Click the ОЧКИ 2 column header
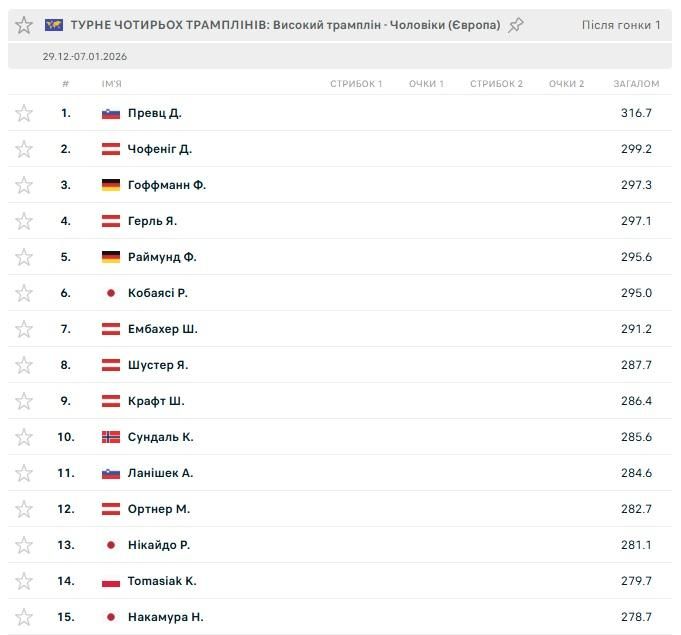 (x=566, y=84)
